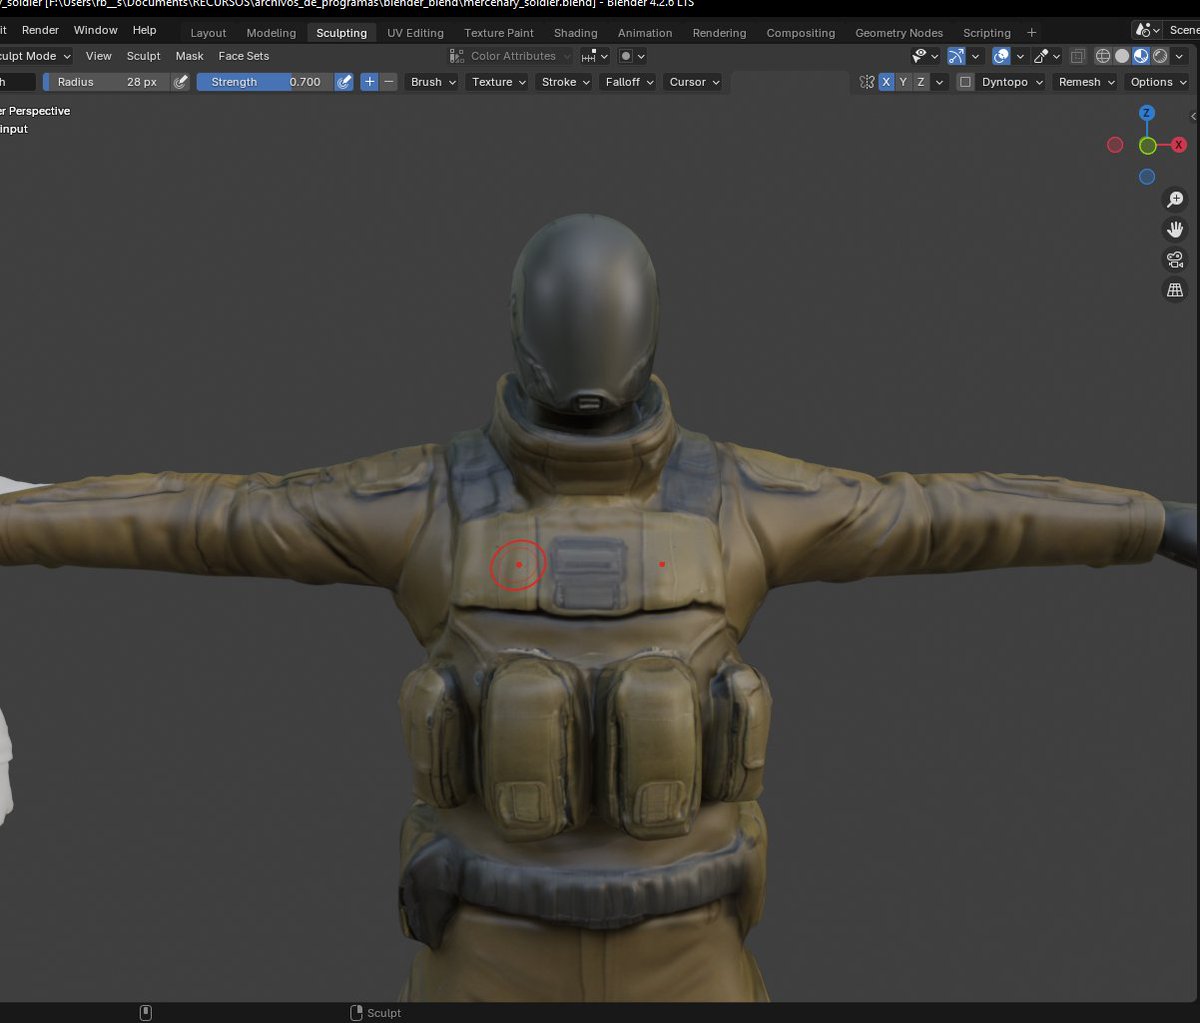The height and width of the screenshot is (1023, 1200).
Task: Open the Brush settings dropdown
Action: pyautogui.click(x=434, y=82)
